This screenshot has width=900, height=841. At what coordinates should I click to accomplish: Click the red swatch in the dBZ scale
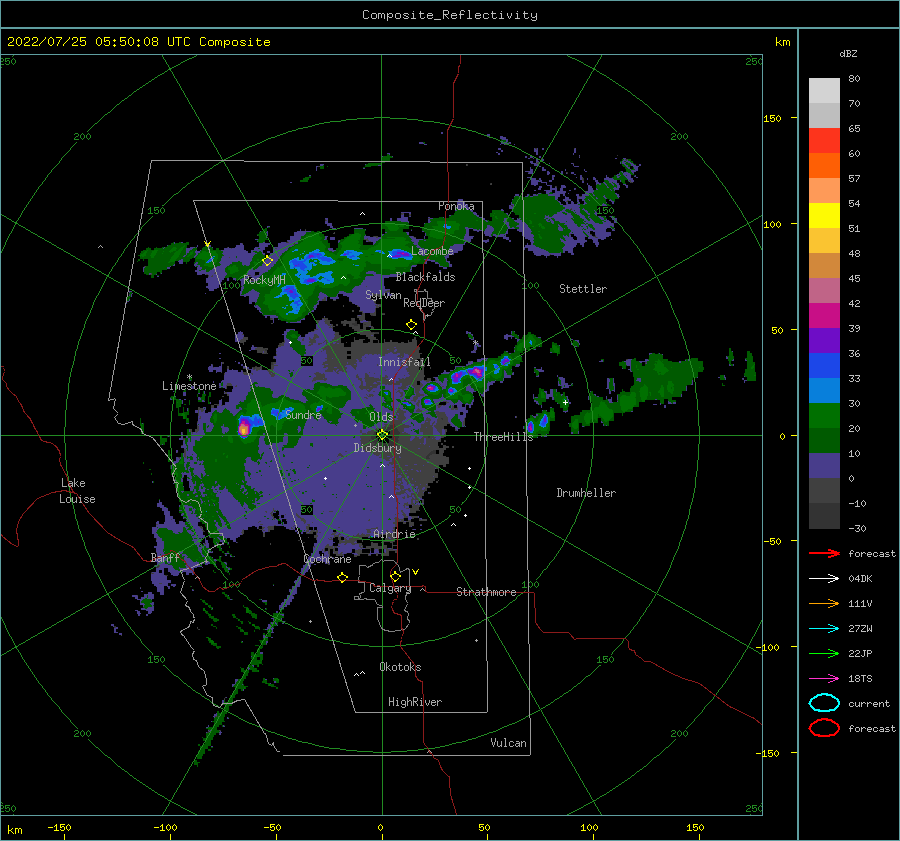coord(824,141)
